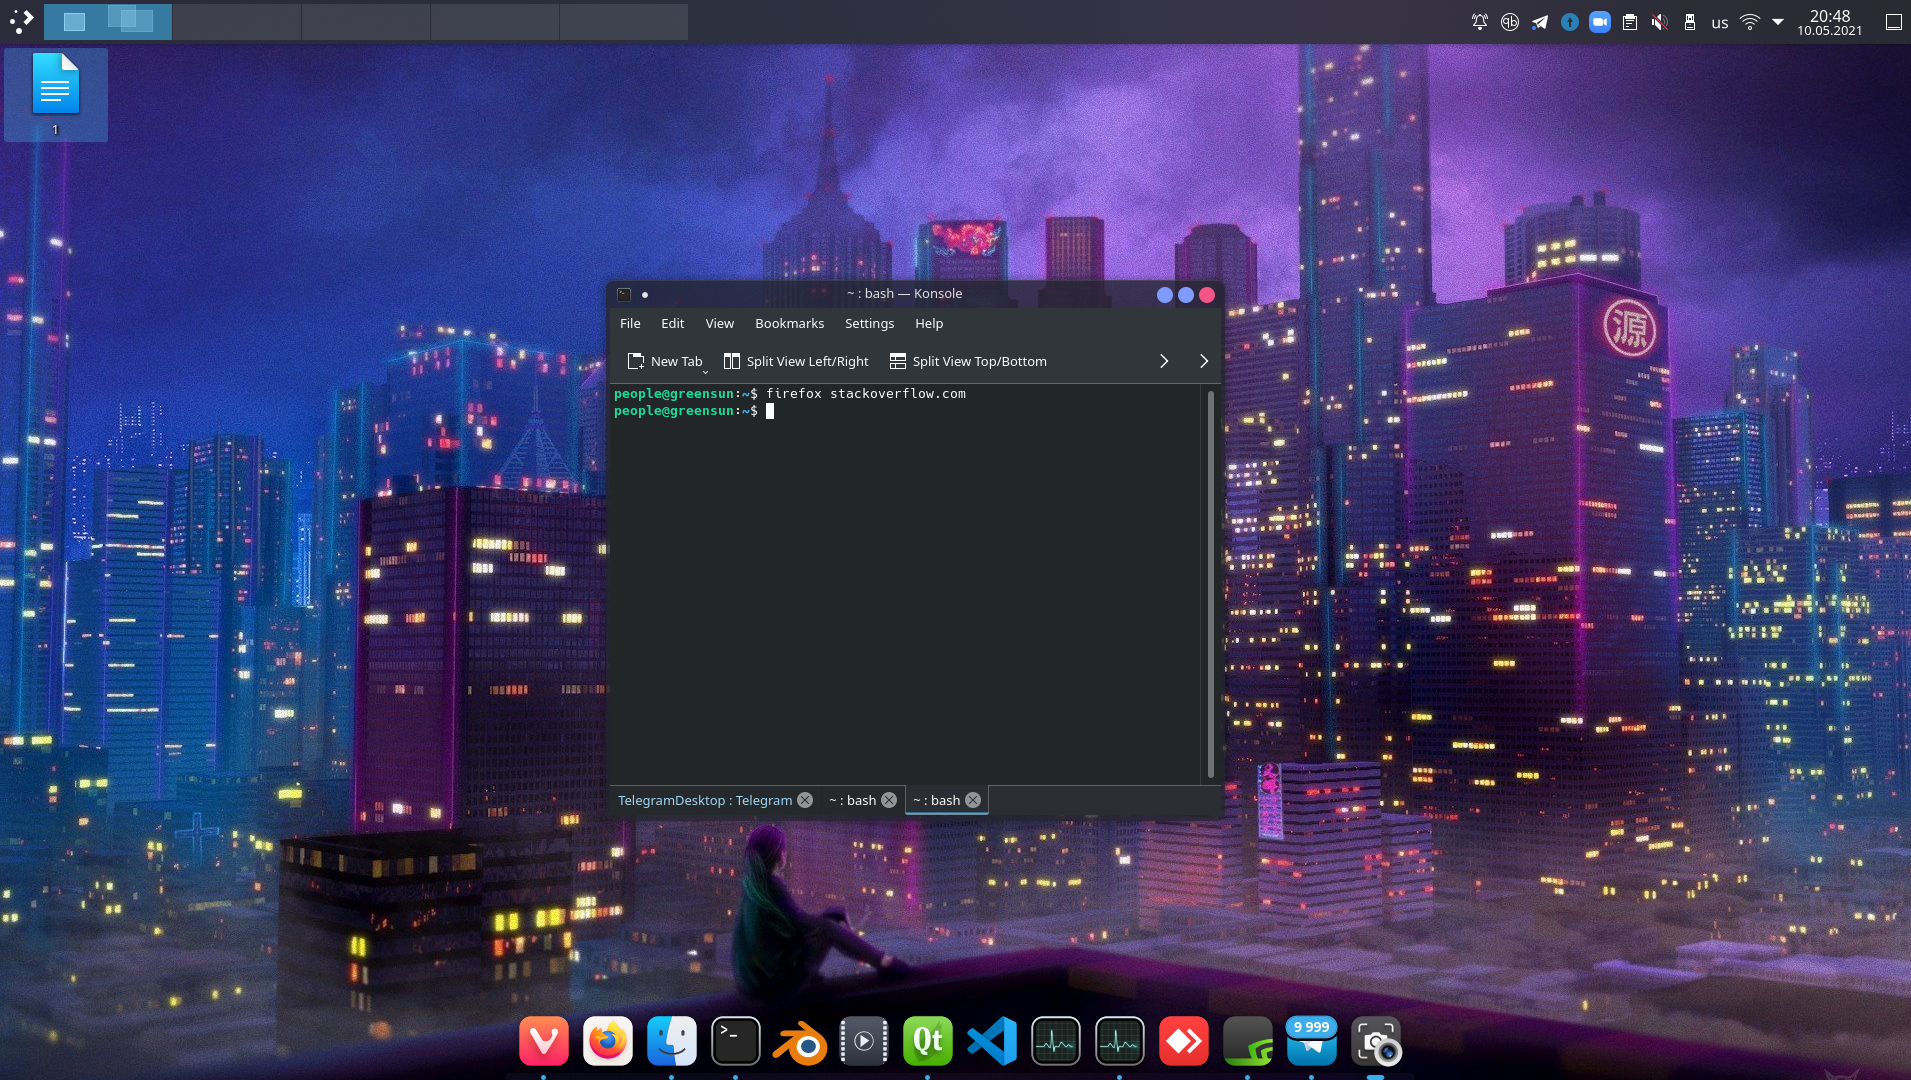Click Split View Left/Right button

pos(796,361)
